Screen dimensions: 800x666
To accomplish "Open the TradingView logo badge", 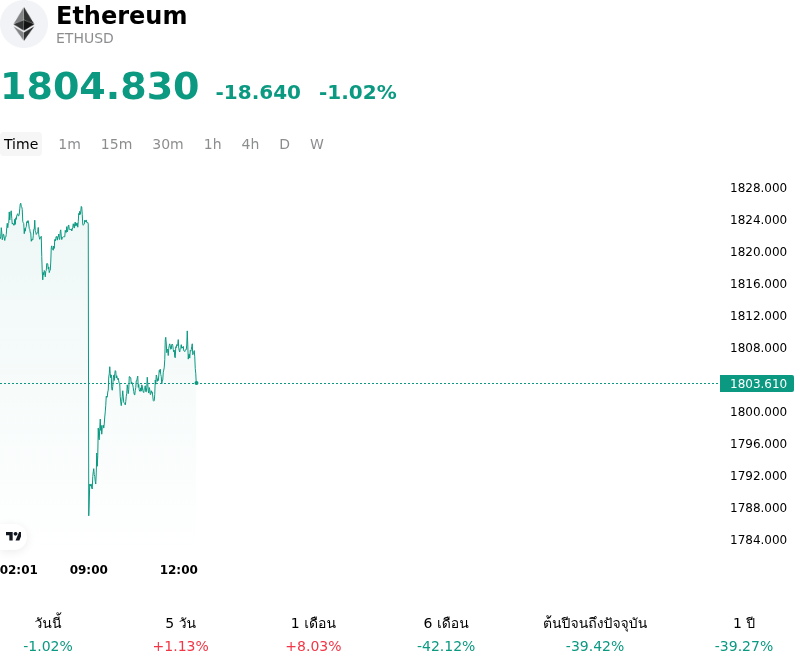I will coord(13,536).
